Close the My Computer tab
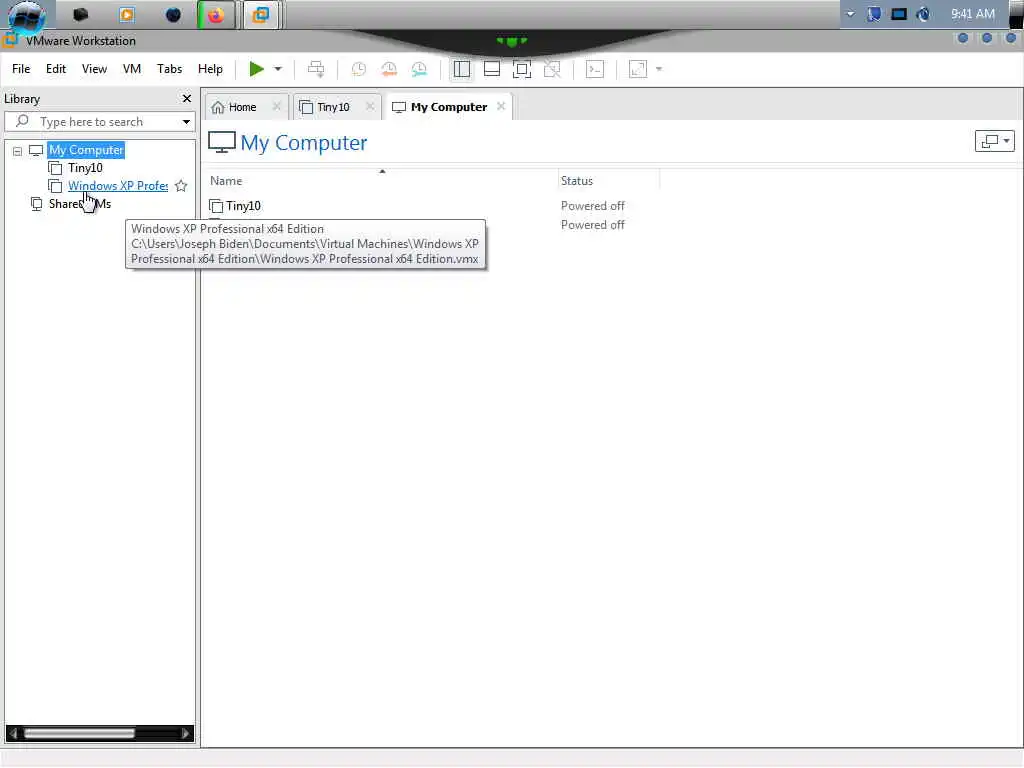Screen dimensions: 1024x768 (501, 106)
